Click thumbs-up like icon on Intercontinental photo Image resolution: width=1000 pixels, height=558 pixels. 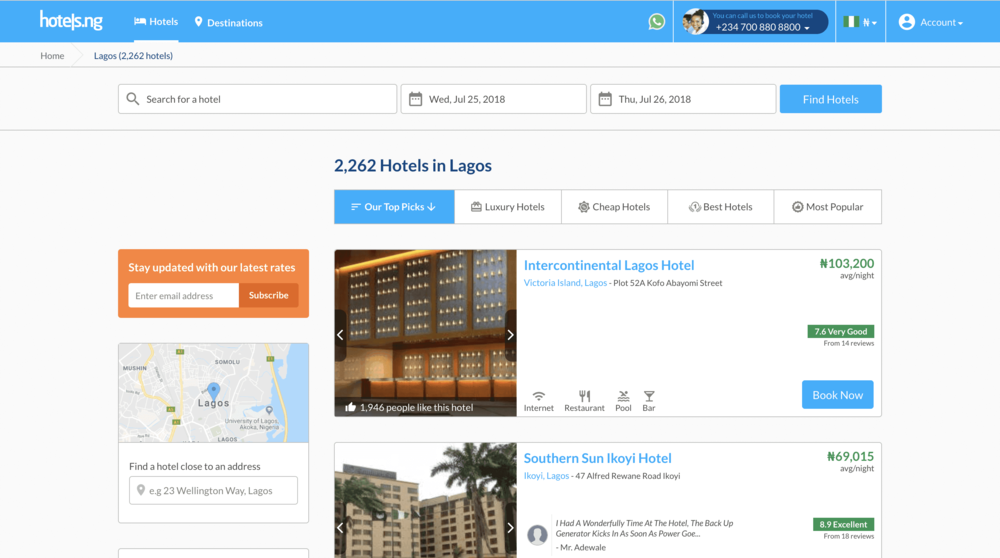(x=350, y=407)
